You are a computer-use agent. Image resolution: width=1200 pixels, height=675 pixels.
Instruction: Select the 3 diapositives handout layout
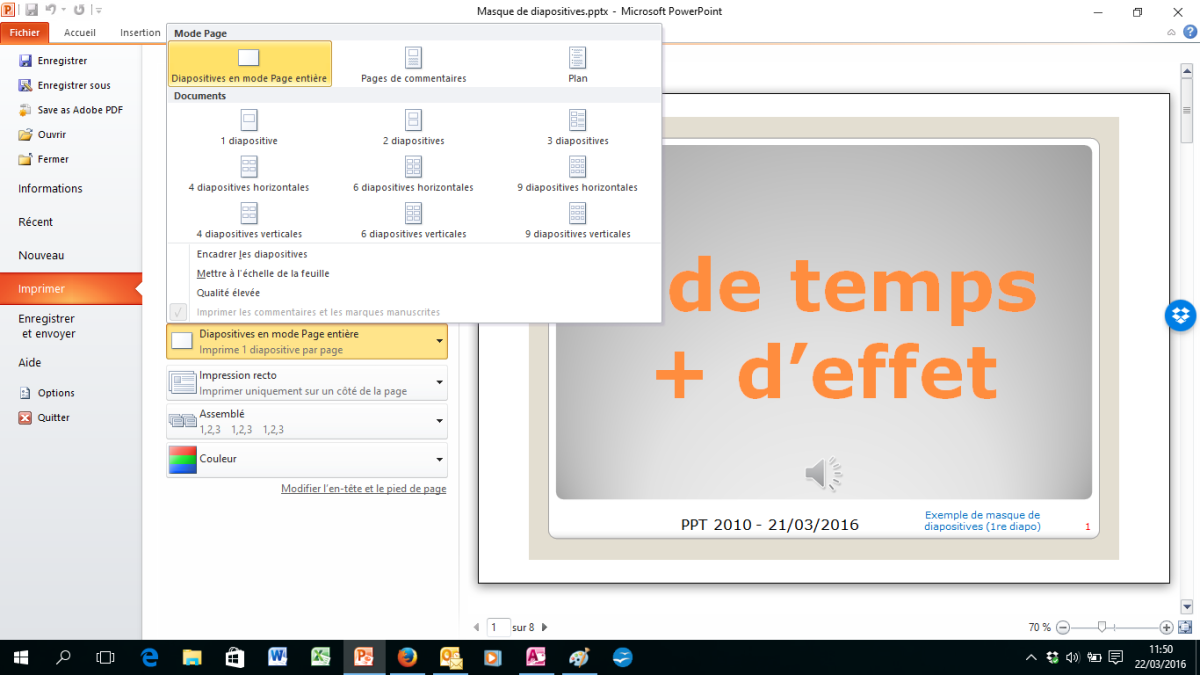[578, 127]
